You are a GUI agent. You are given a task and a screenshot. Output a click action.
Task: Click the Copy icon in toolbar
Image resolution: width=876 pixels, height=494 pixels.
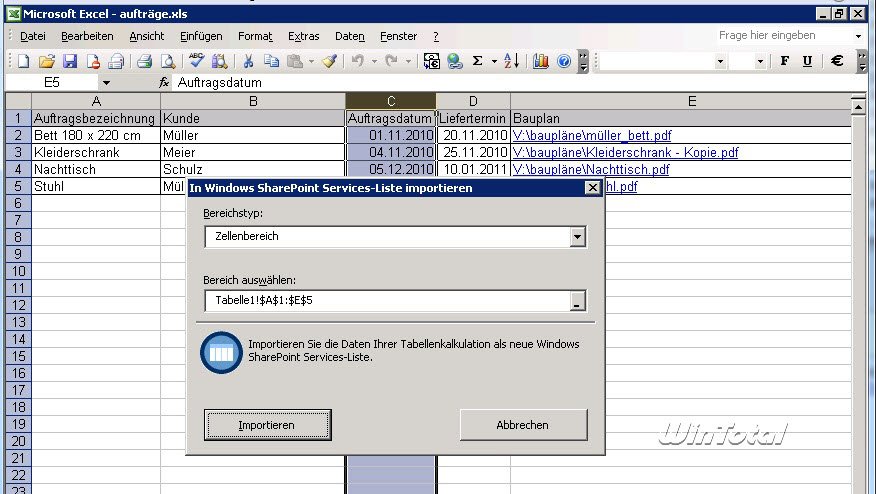pos(272,61)
